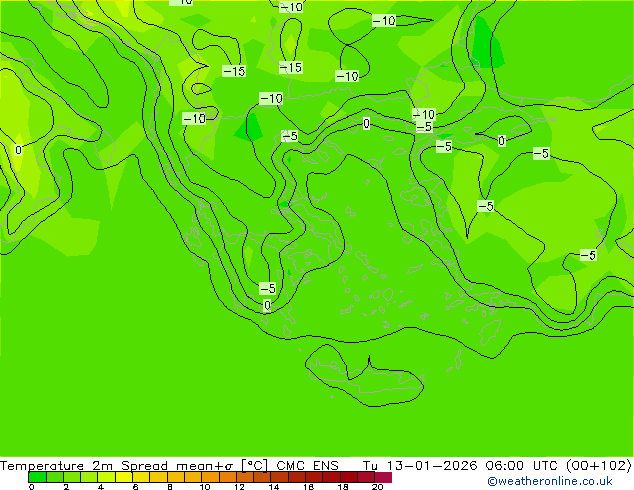Pick the orange legend swatch at value 10

point(210,477)
